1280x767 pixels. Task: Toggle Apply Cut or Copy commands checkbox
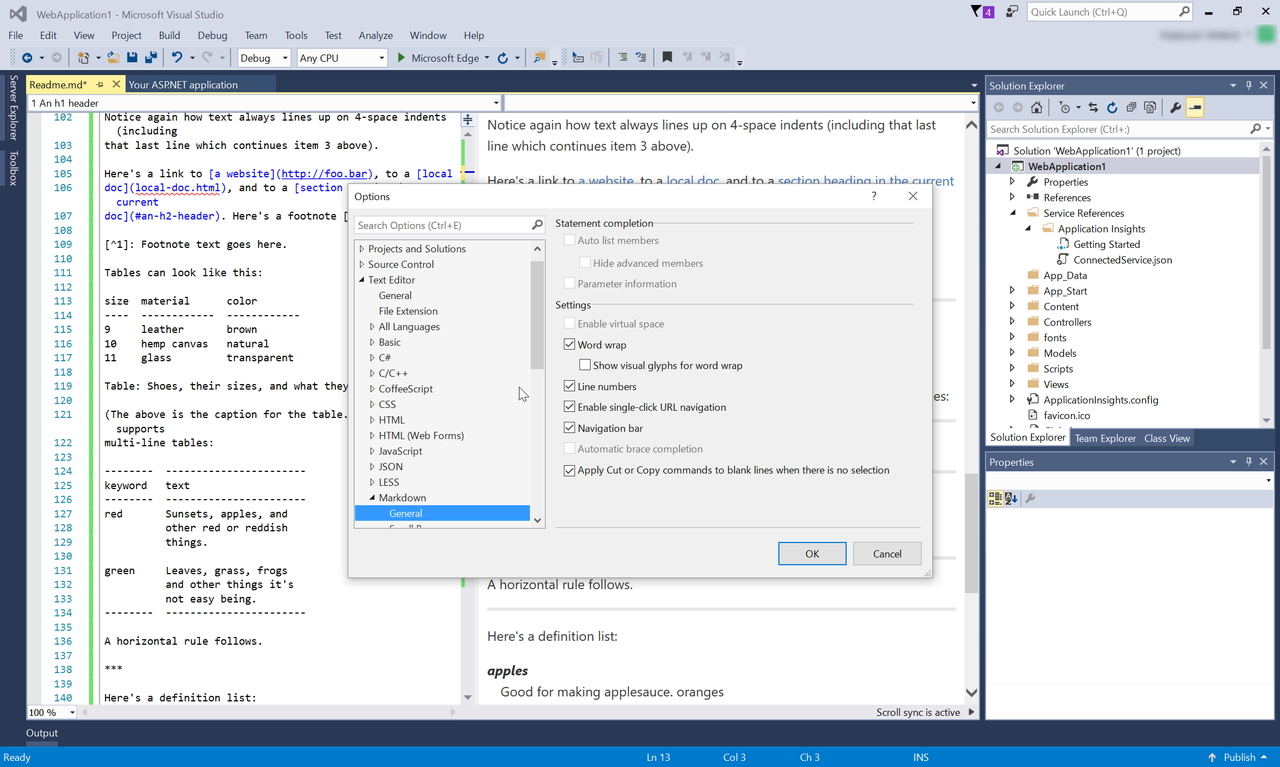point(570,471)
